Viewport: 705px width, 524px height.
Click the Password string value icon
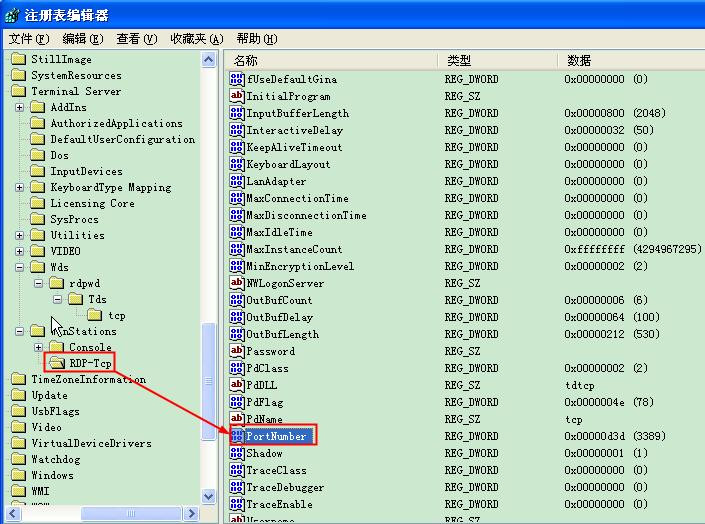tap(238, 351)
